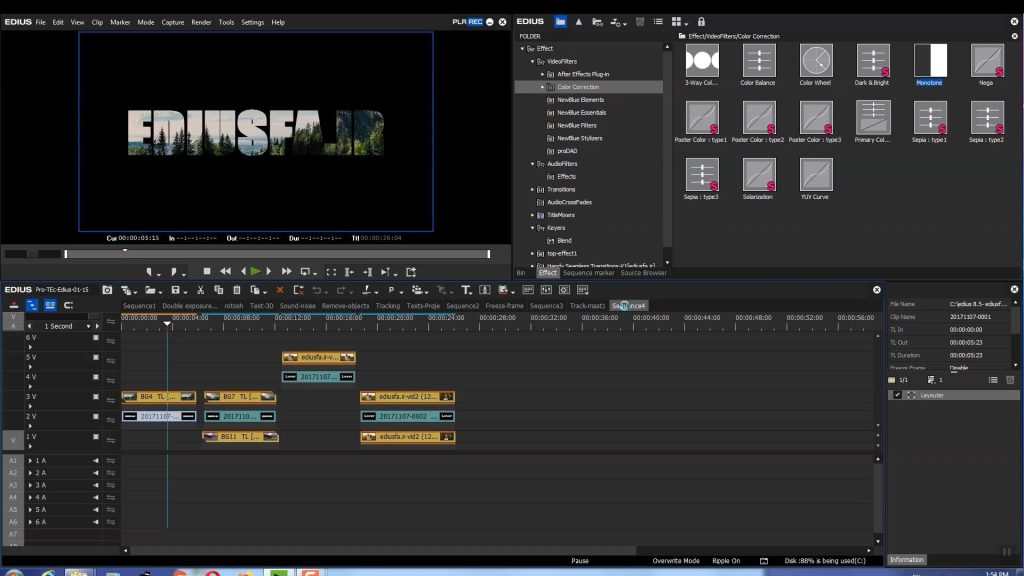Screen dimensions: 1024x576
Task: Click the camera snapshot icon in timeline toolbar
Action: (x=107, y=290)
